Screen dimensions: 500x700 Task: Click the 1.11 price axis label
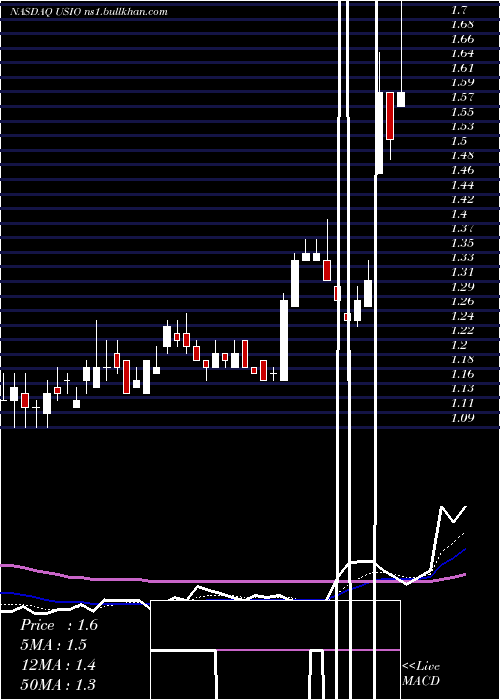pyautogui.click(x=462, y=403)
